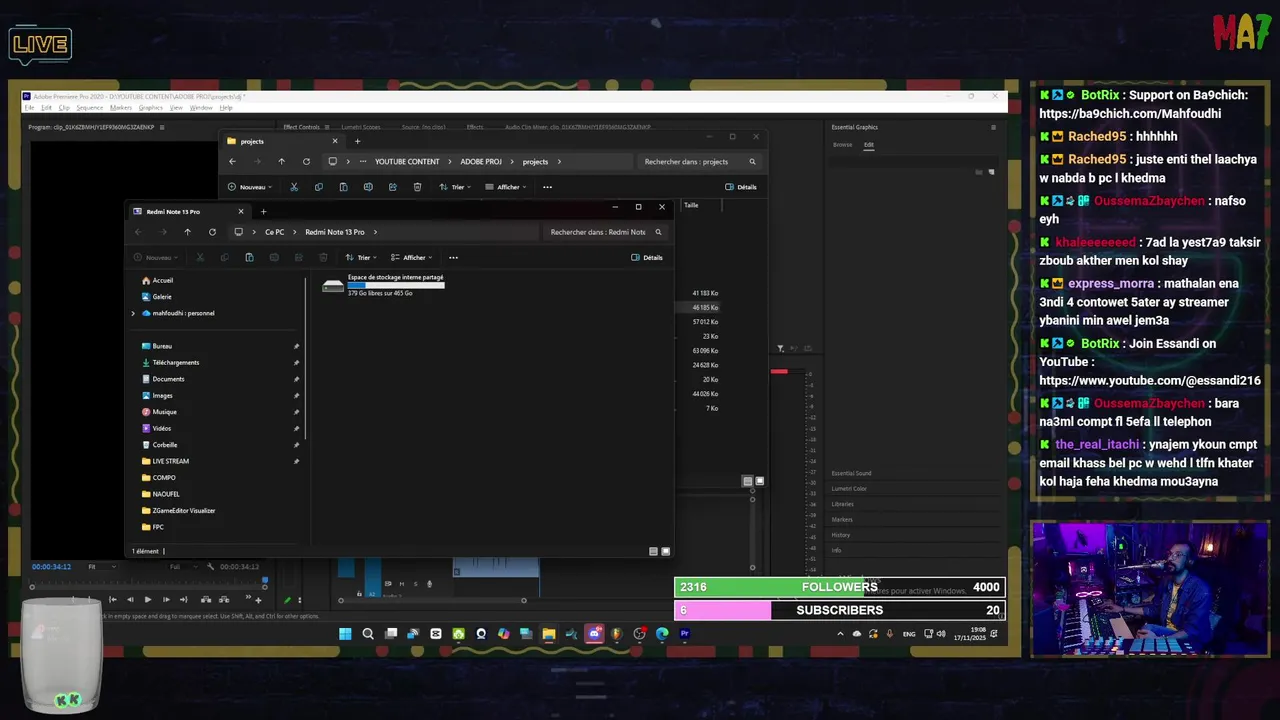The image size is (1280, 720).
Task: Click Ce PC in the breadcrumb path
Action: (x=274, y=232)
